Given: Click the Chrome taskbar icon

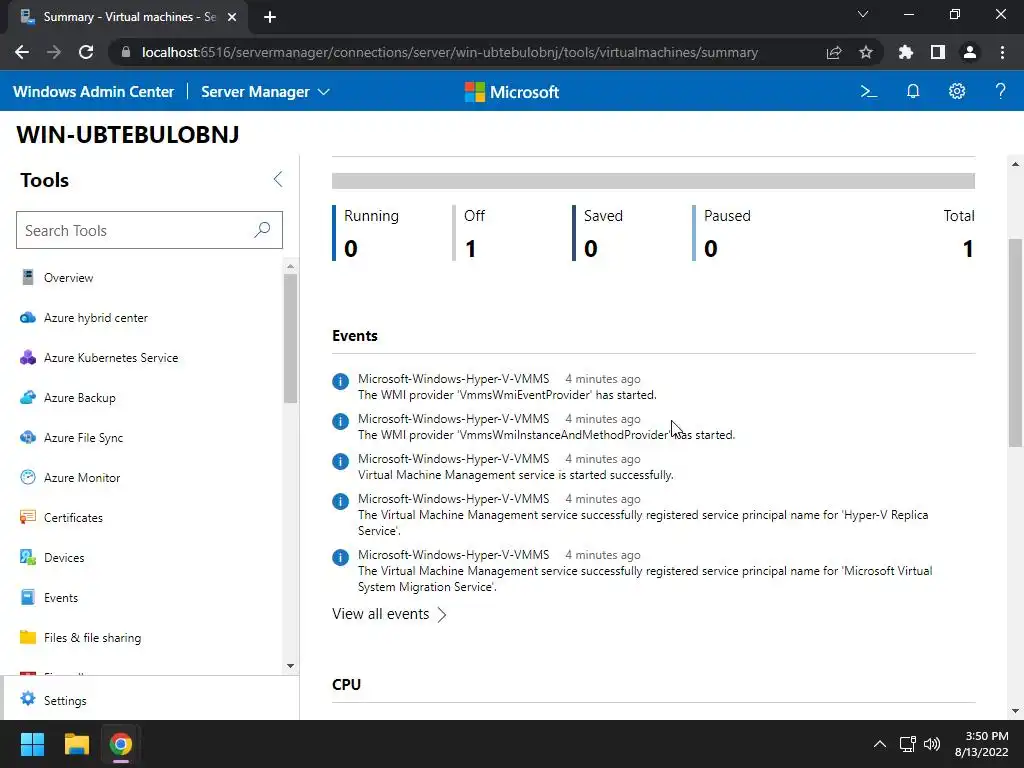Looking at the screenshot, I should click(121, 744).
